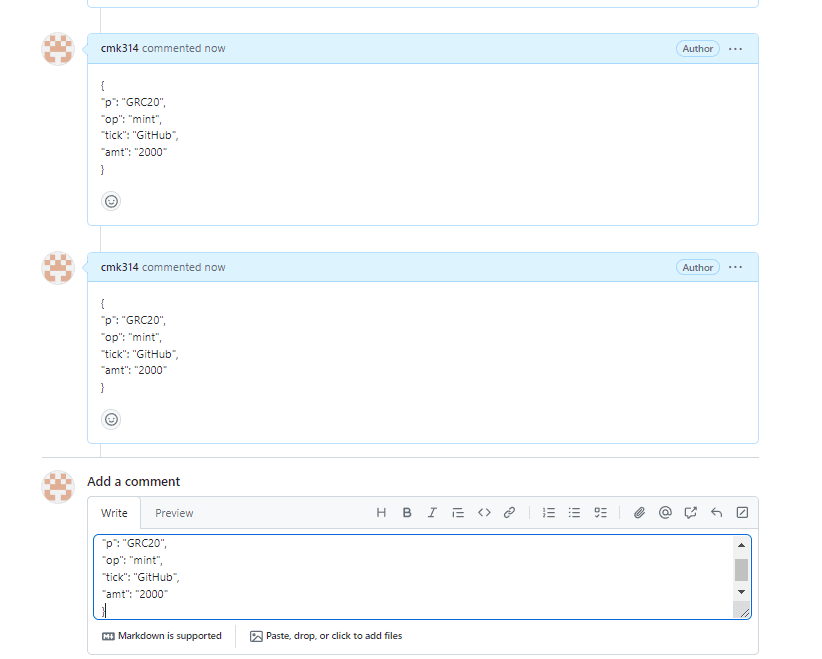The width and height of the screenshot is (822, 659).
Task: Click the avatar beside the last posted comment
Action: (x=58, y=267)
